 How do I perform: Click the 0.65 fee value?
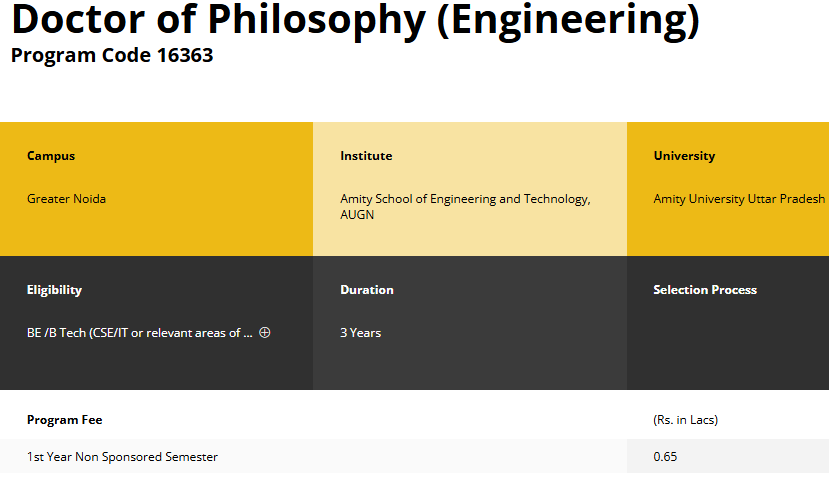pos(665,457)
